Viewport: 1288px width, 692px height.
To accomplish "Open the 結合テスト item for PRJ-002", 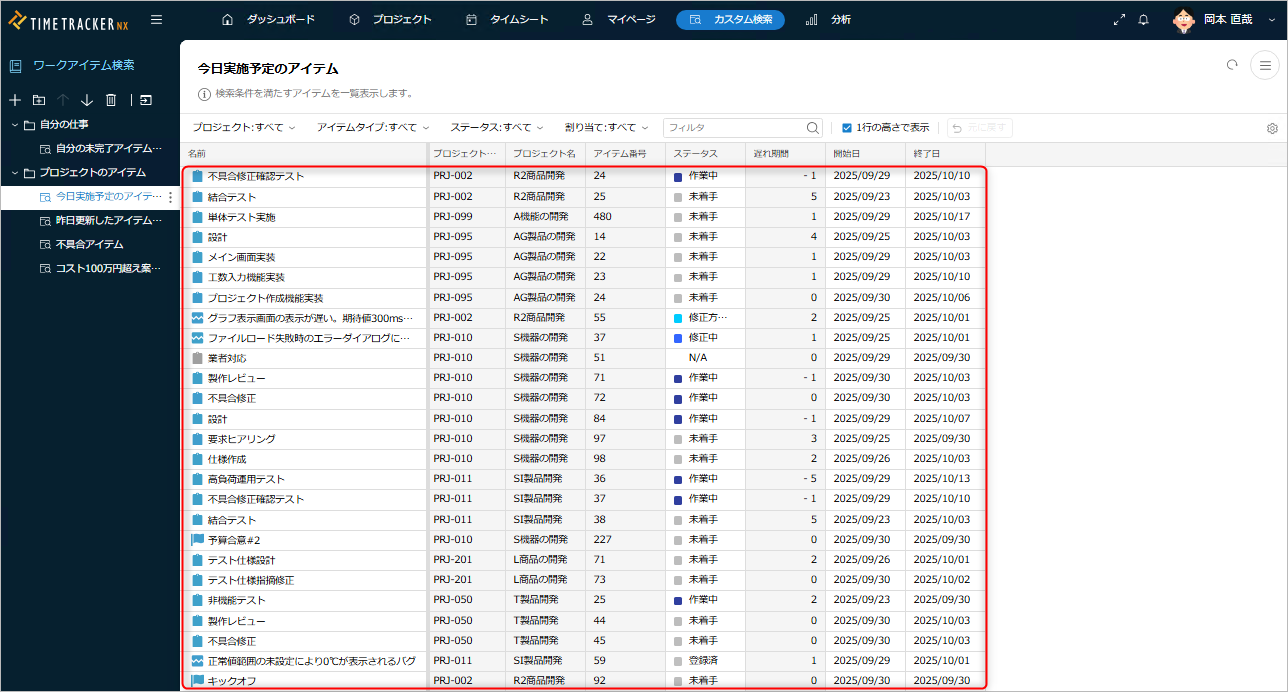I will point(232,197).
